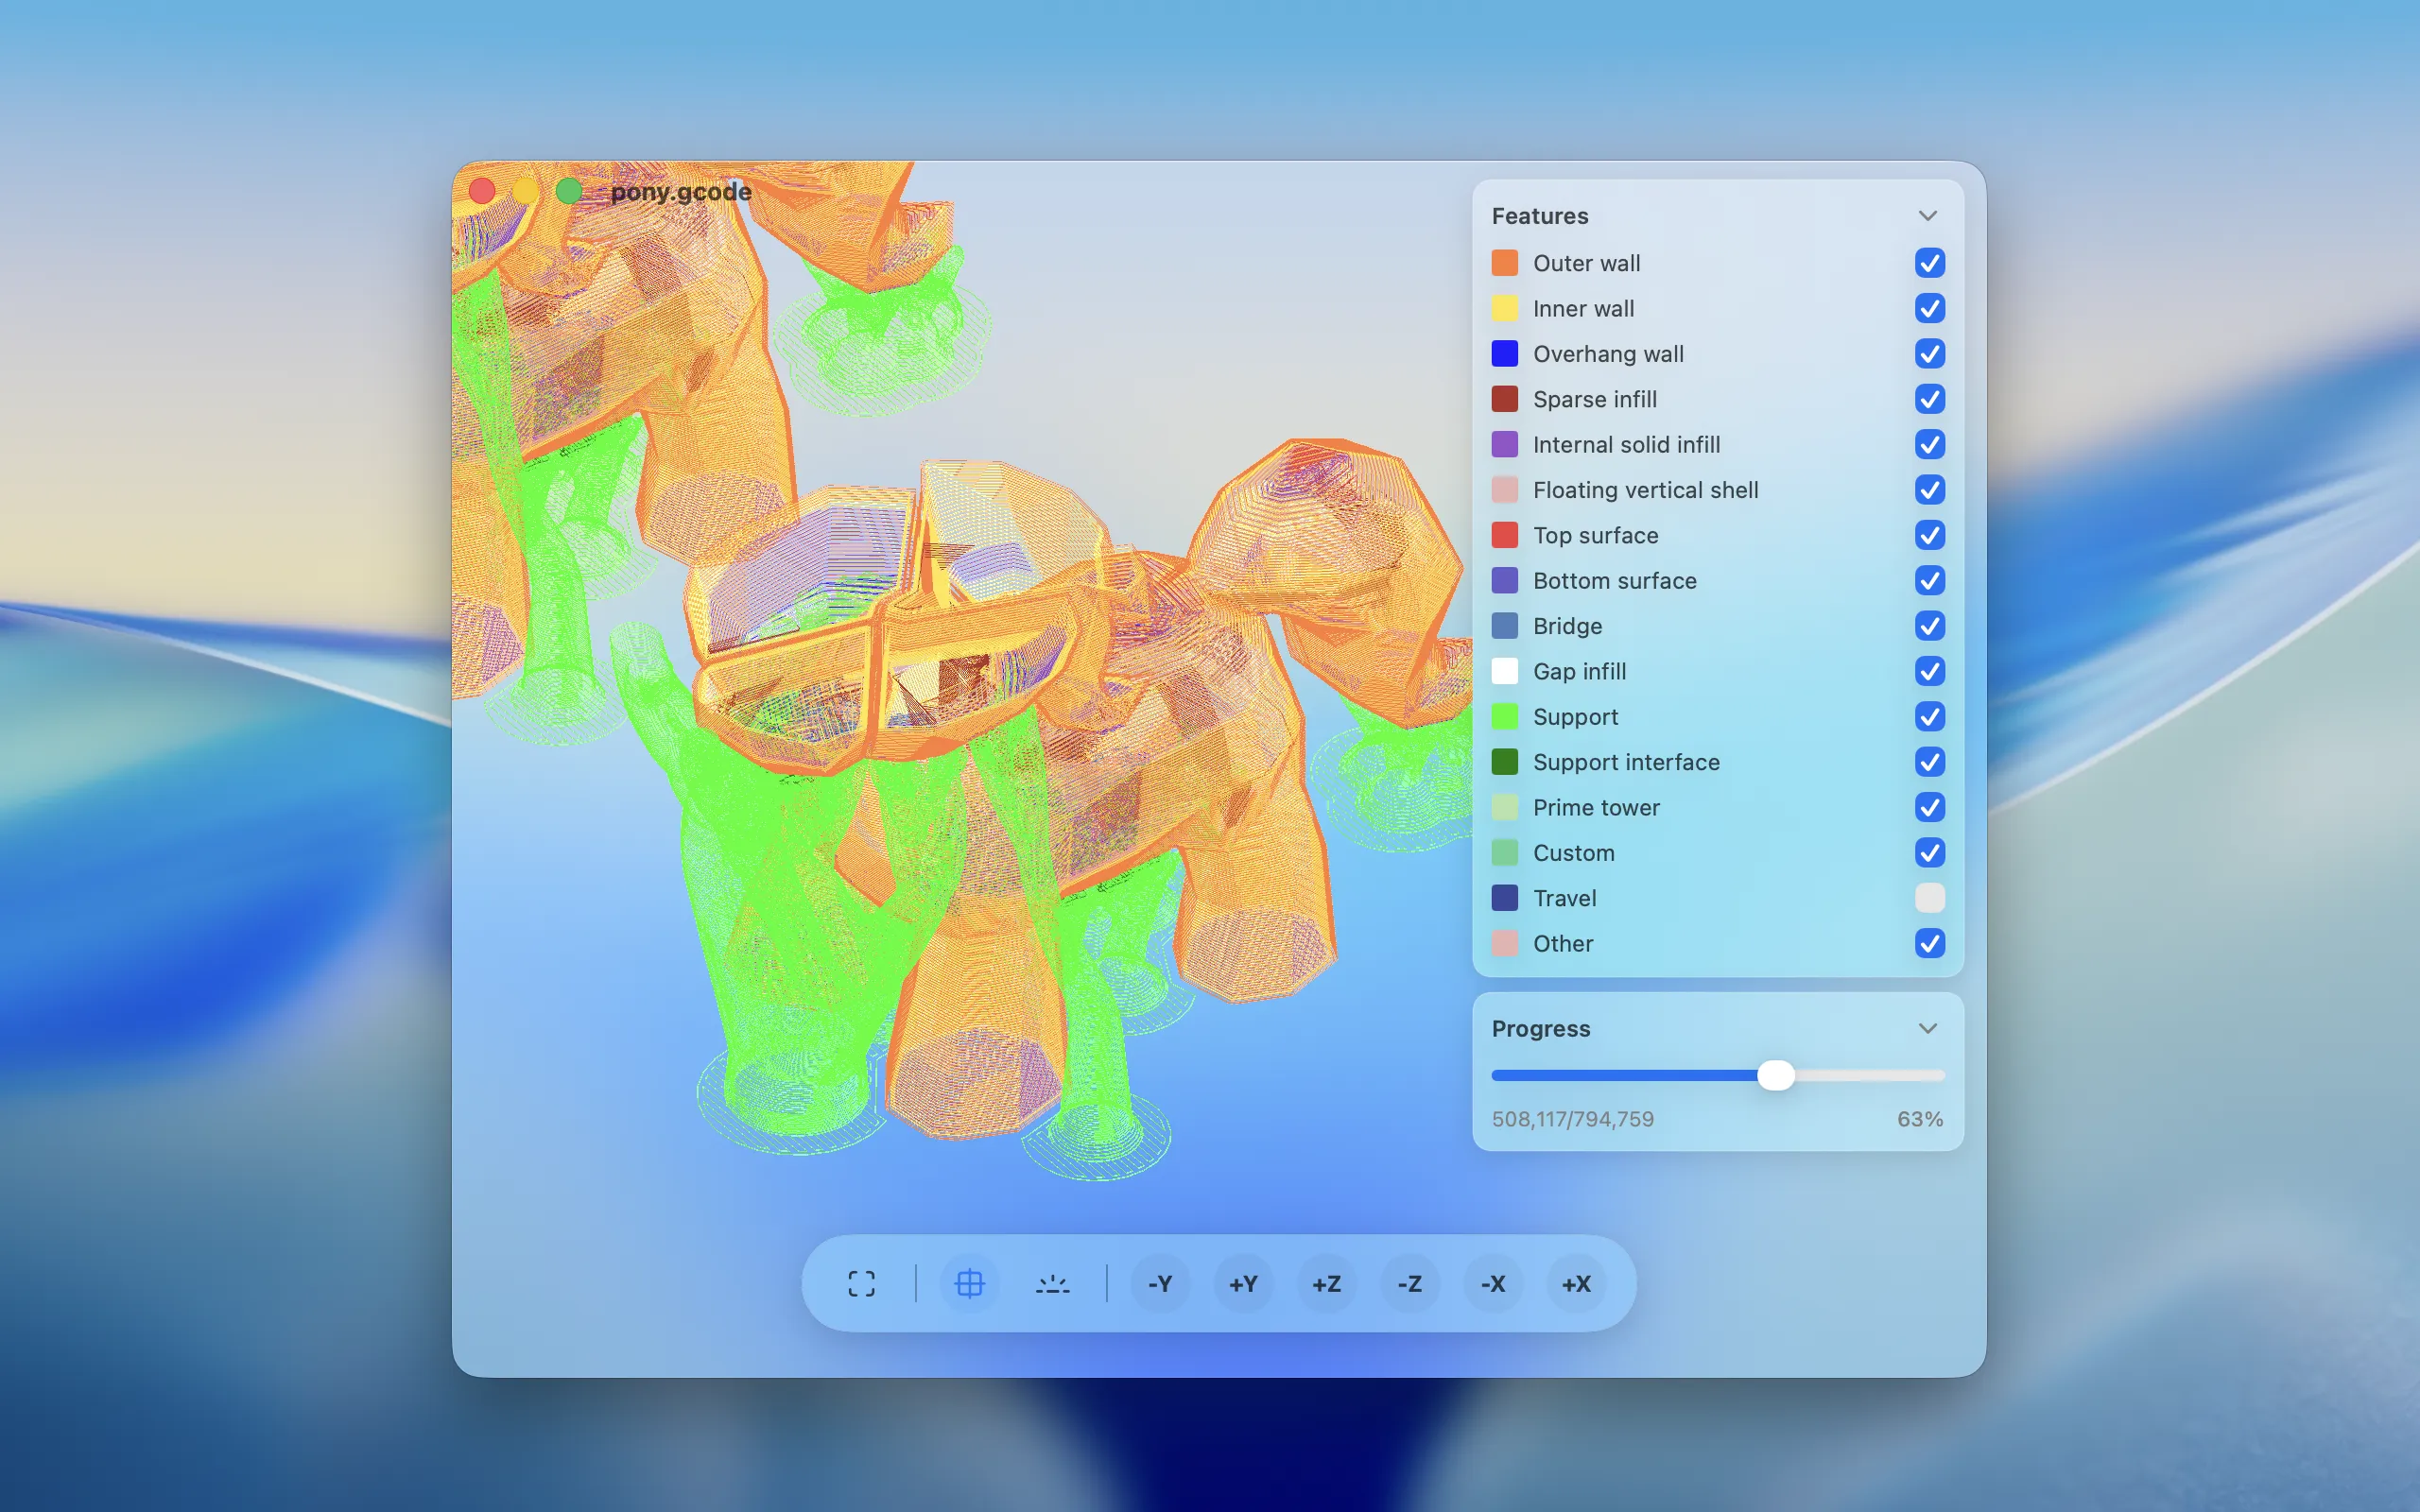Screen dimensions: 2420x1512
Task: Collapse the Features panel chevron
Action: pyautogui.click(x=1927, y=216)
